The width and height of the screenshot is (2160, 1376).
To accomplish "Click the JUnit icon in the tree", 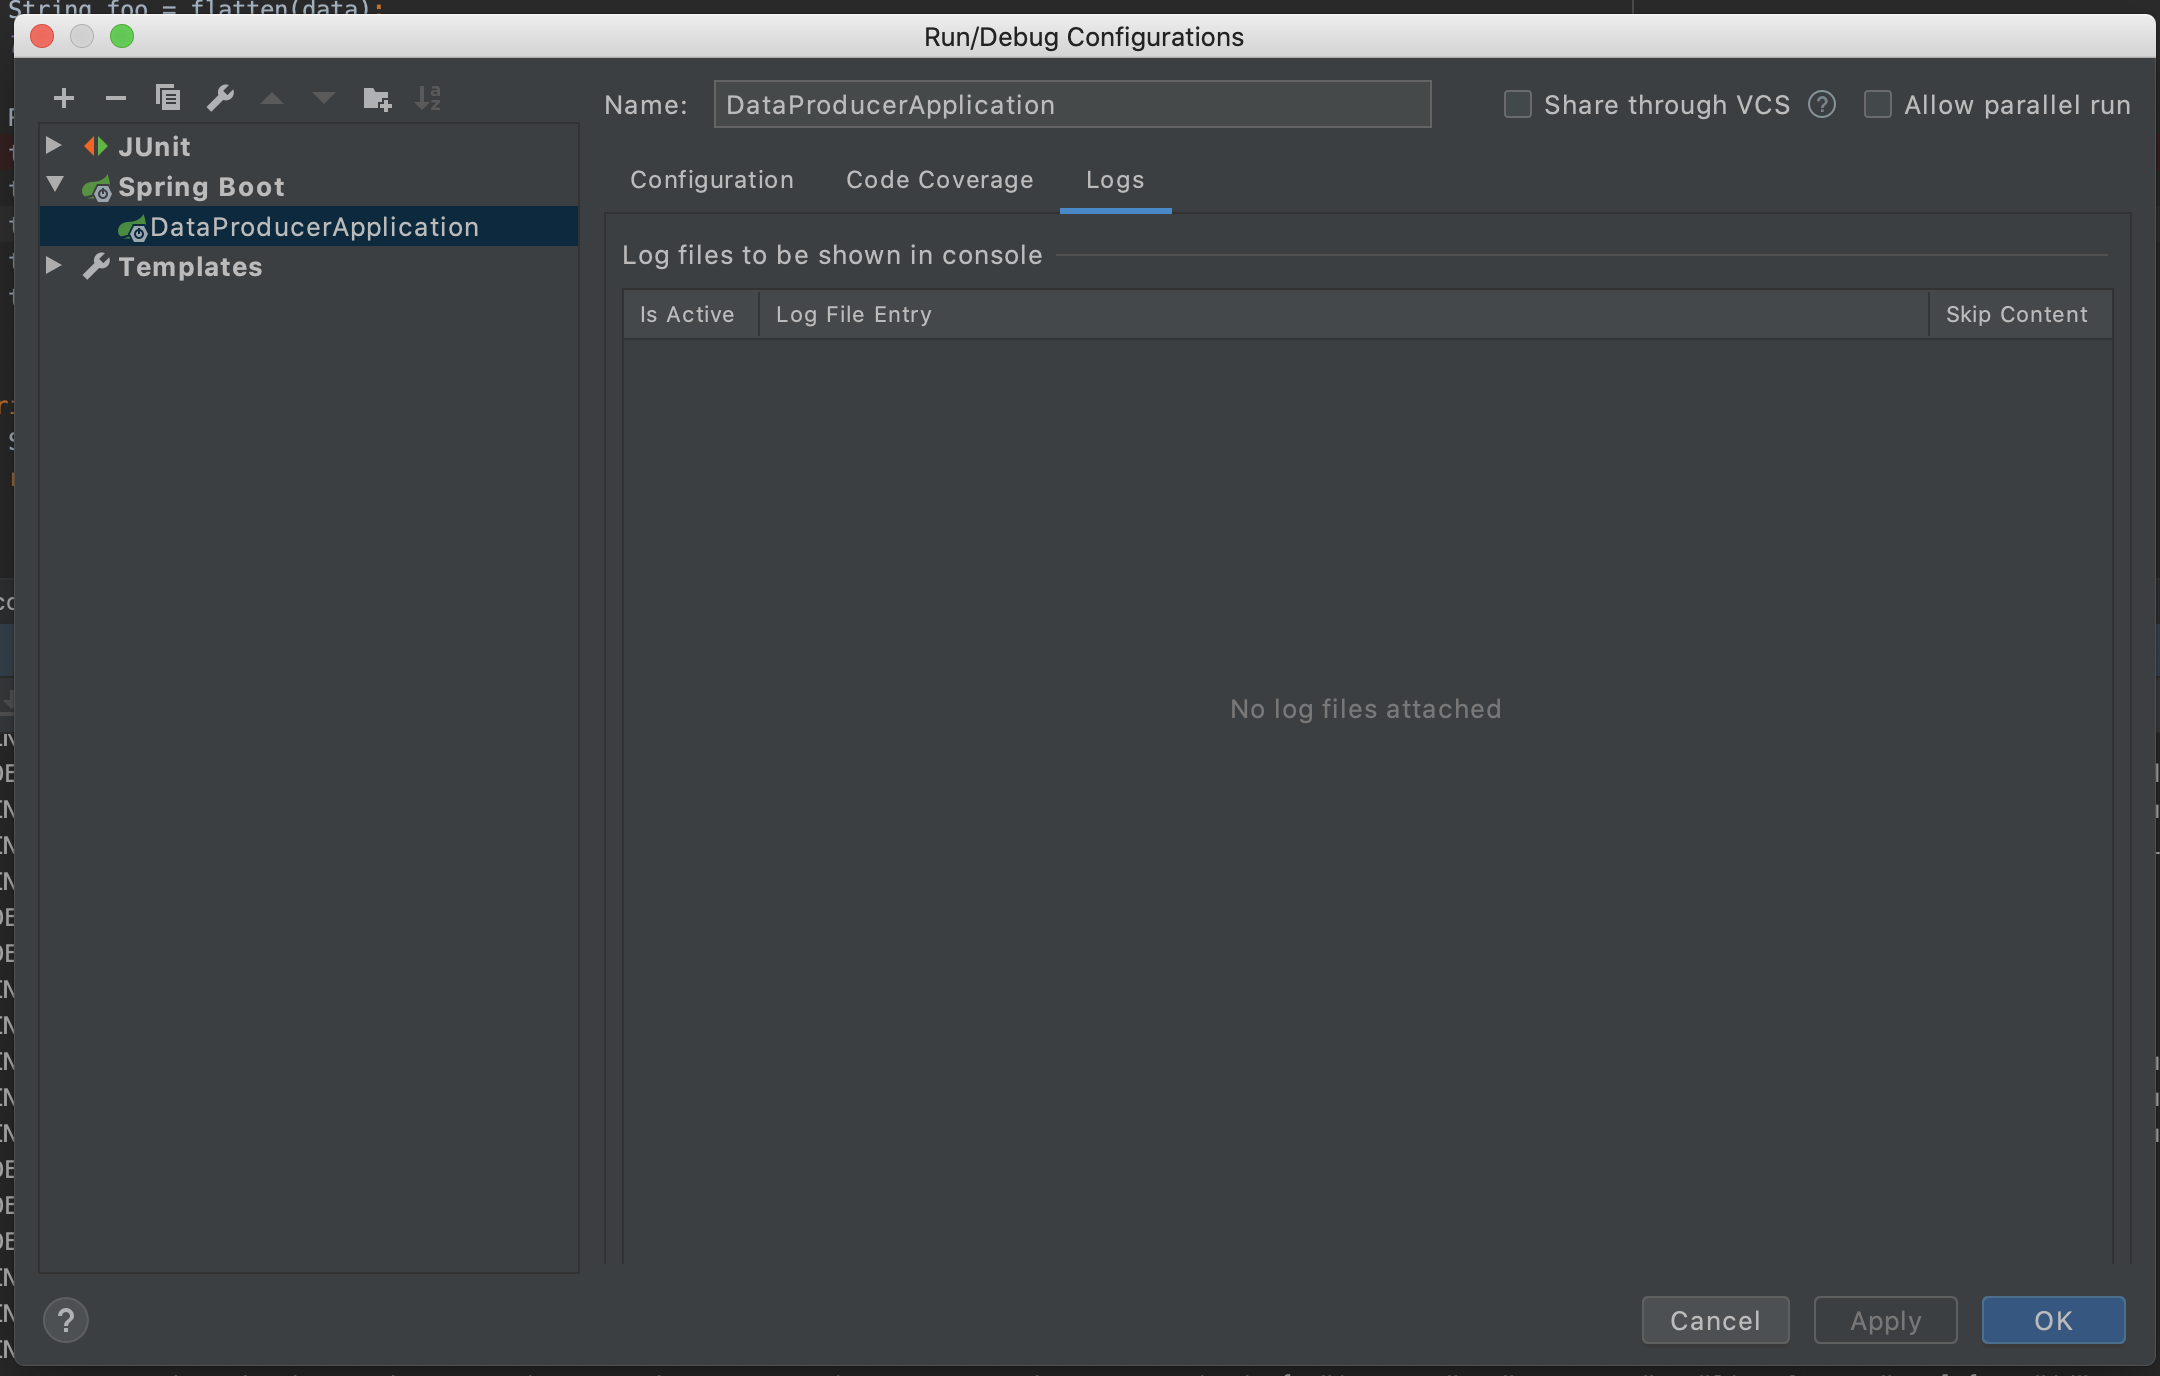I will [96, 146].
